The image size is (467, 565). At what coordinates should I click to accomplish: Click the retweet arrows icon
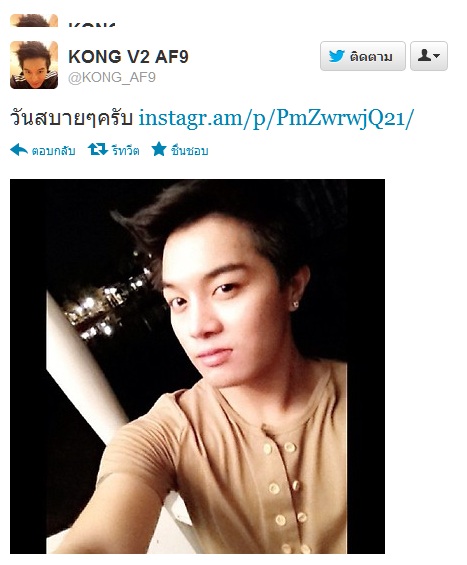click(98, 149)
